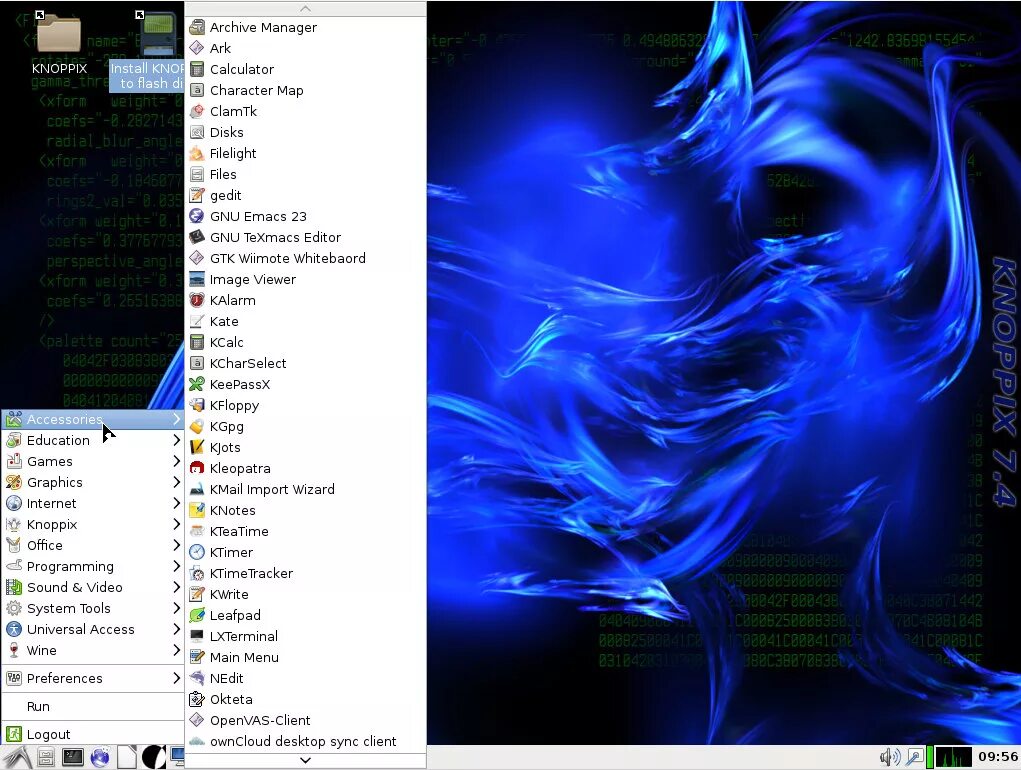Expand the Sound & Video submenu
Image resolution: width=1021 pixels, height=770 pixels.
(93, 587)
